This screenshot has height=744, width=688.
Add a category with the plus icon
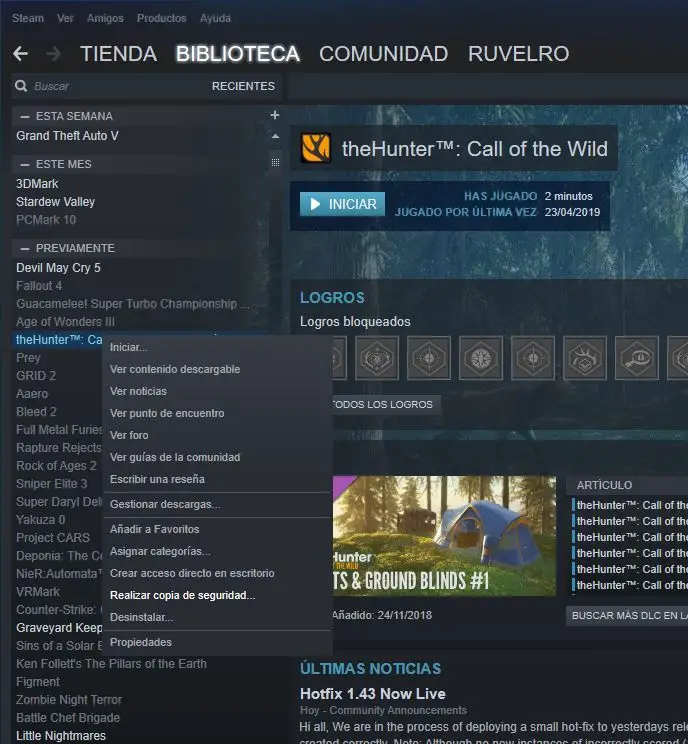tap(275, 115)
